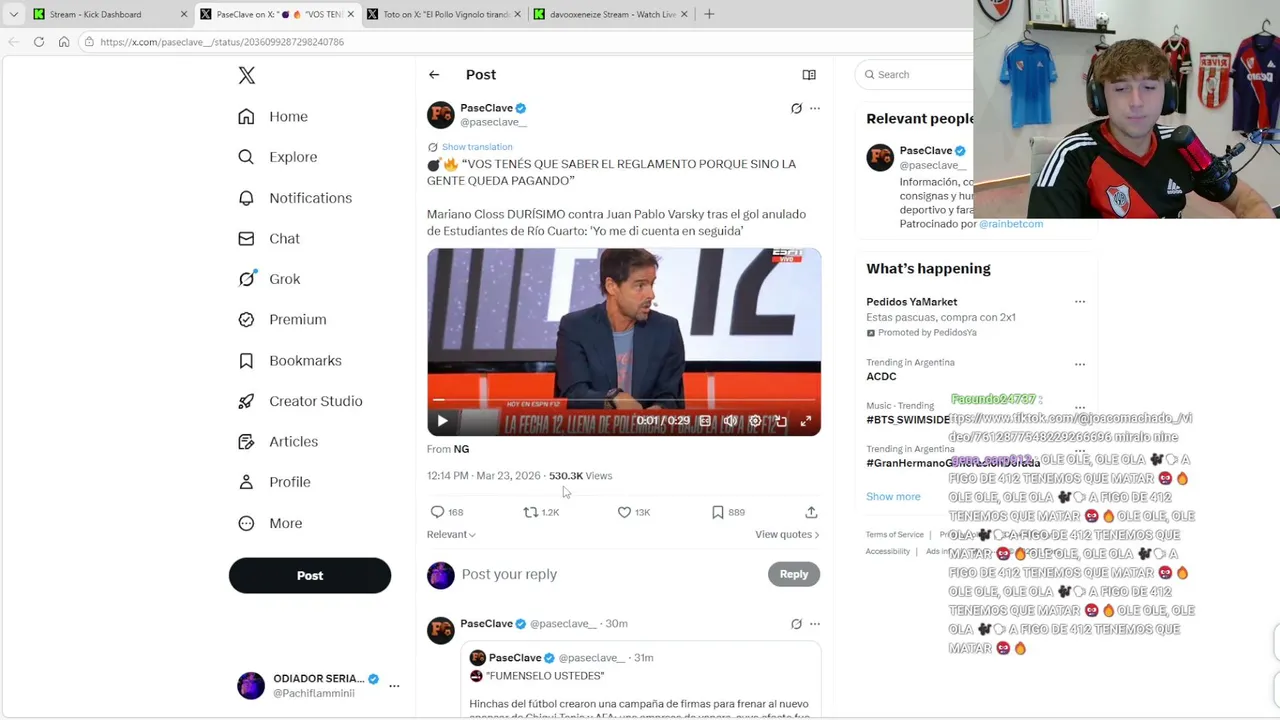Image resolution: width=1280 pixels, height=720 pixels.
Task: Click the Post your reply field
Action: 610,575
